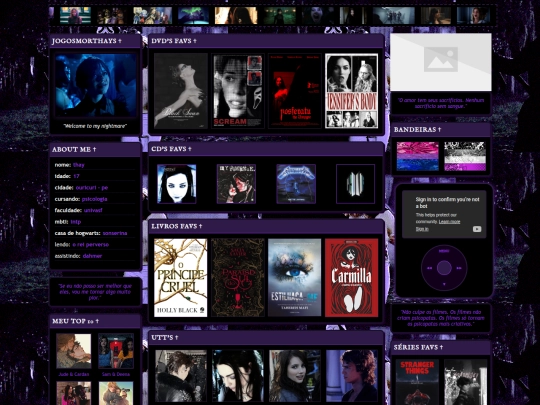
Task: Open the Stranger Things series poster
Action: point(417,382)
